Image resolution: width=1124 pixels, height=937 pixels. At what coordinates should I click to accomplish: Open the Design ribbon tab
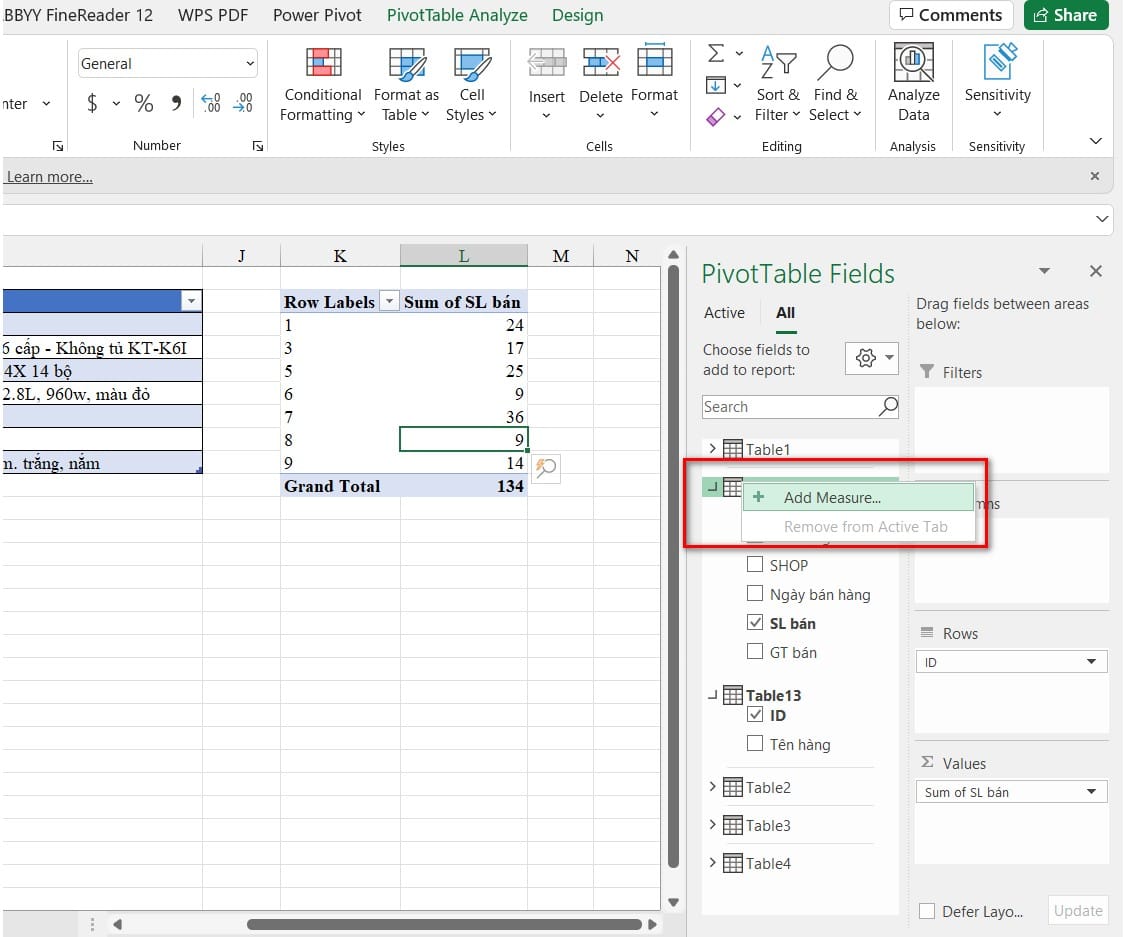coord(577,15)
